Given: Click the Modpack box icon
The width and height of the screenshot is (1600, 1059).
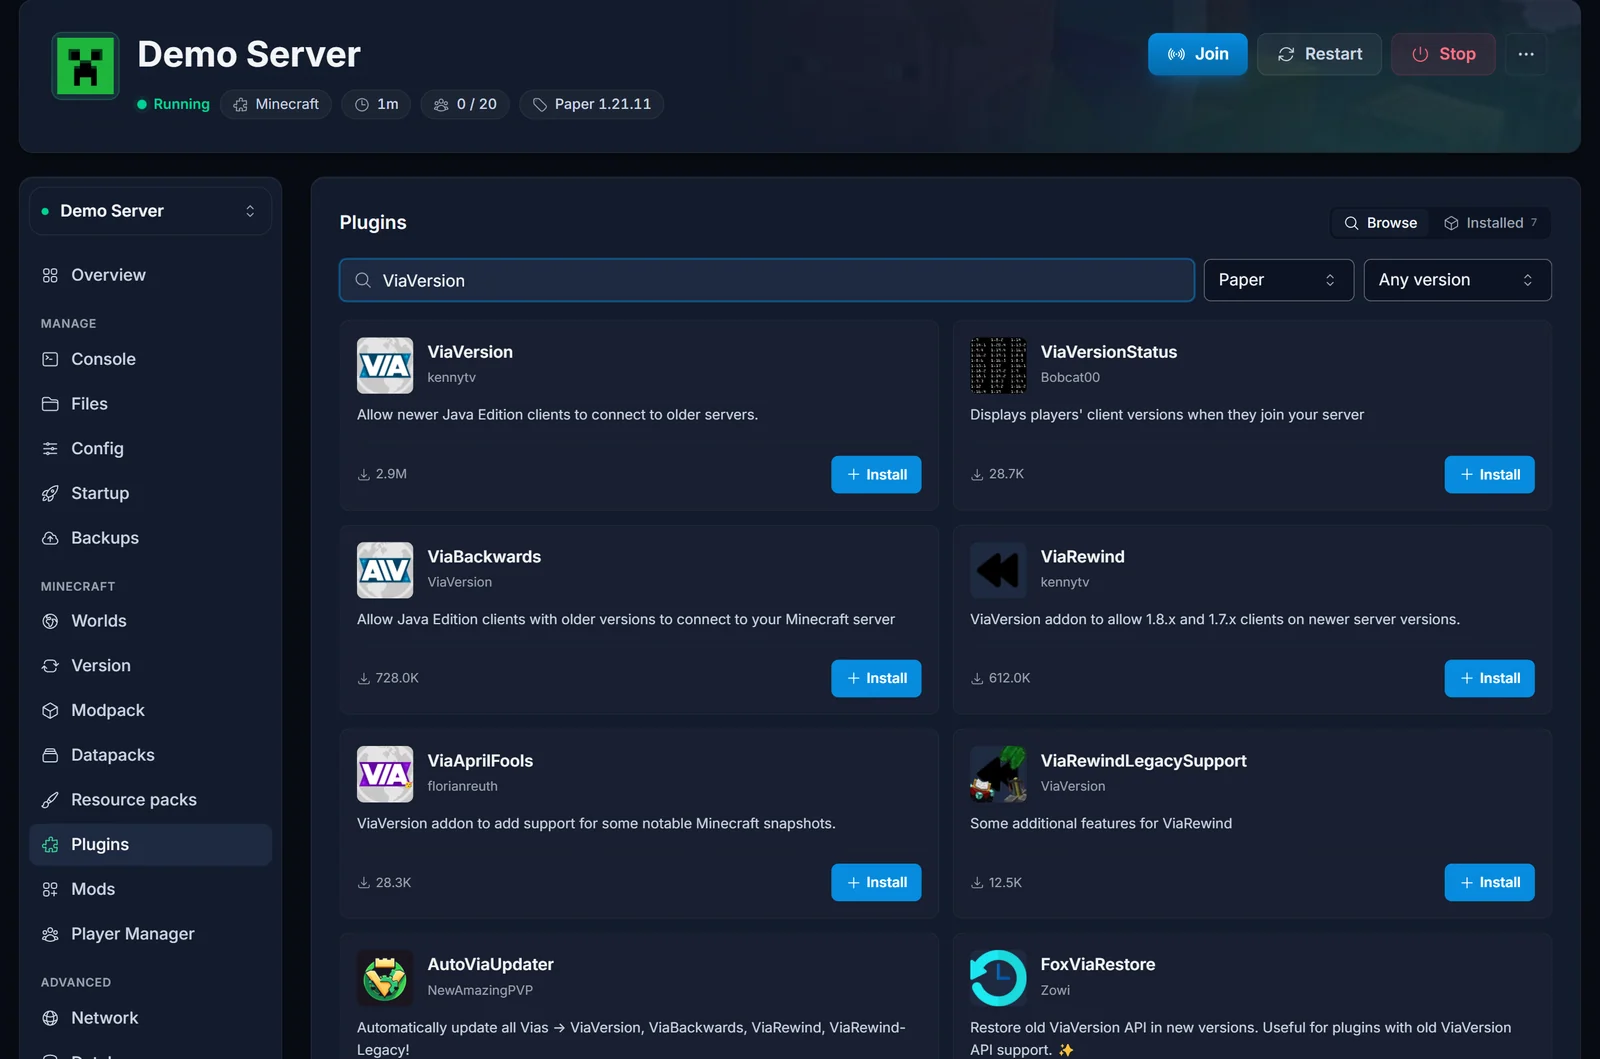Looking at the screenshot, I should click(x=50, y=710).
